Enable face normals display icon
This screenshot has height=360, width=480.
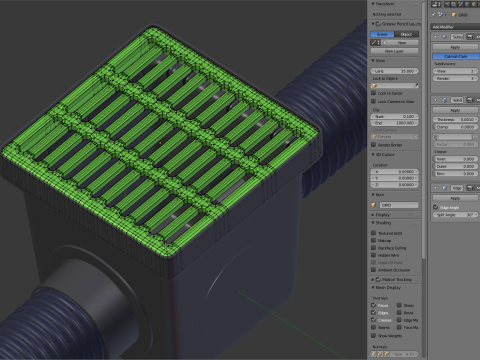pyautogui.click(x=386, y=354)
